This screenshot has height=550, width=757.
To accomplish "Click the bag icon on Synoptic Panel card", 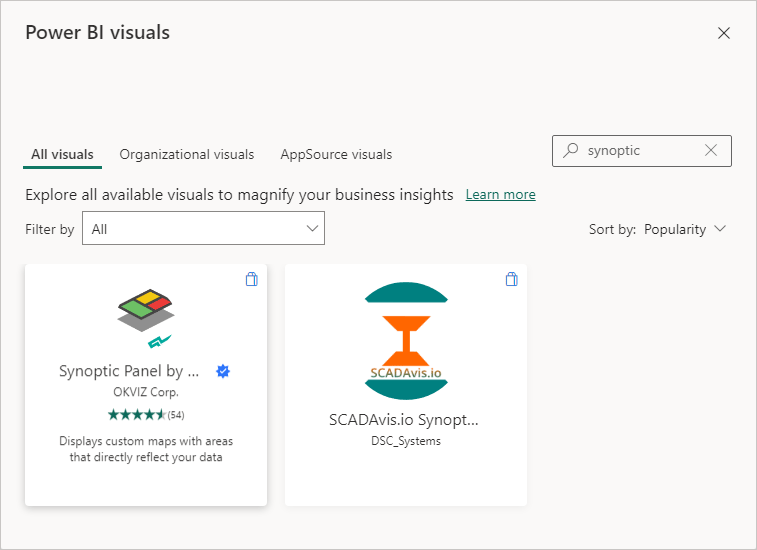I will pyautogui.click(x=251, y=280).
